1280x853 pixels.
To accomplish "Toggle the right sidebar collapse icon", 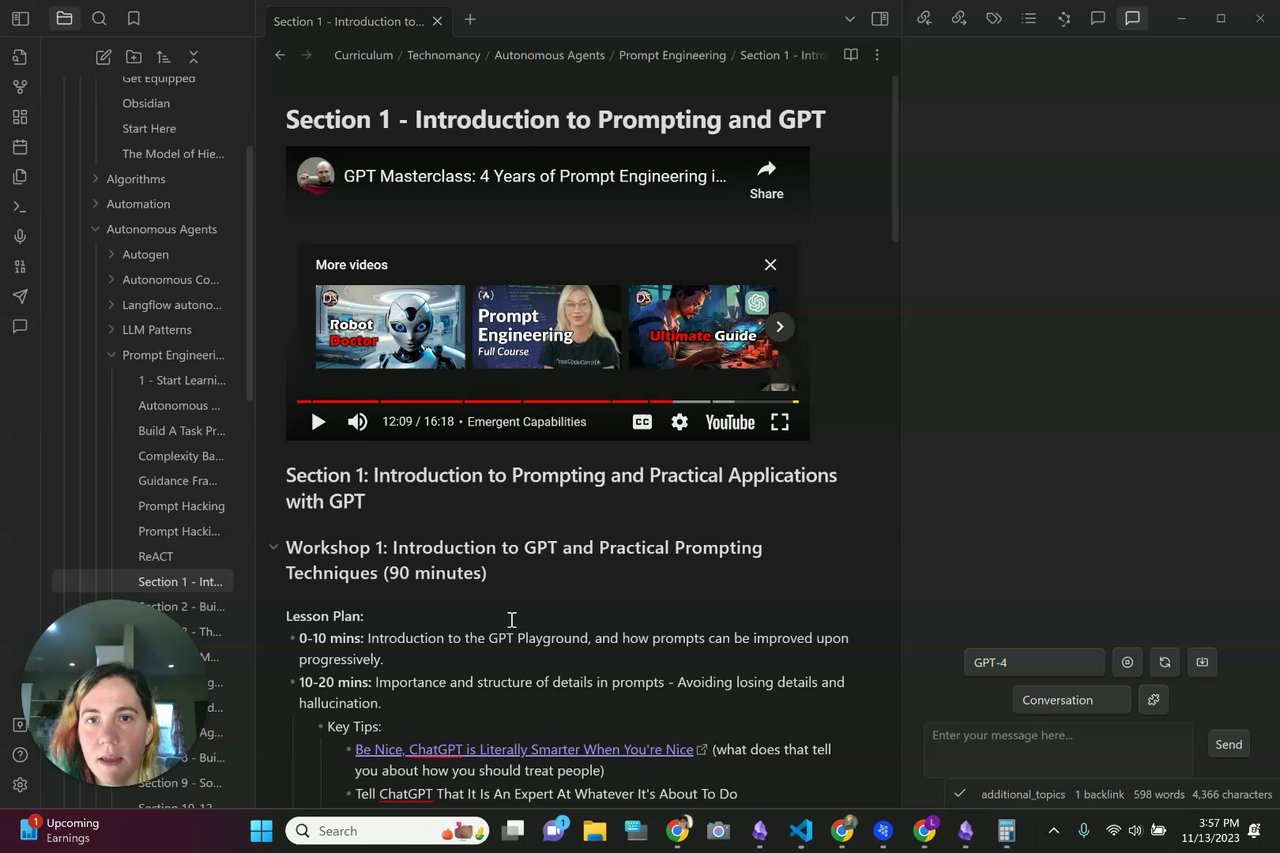I will point(880,18).
